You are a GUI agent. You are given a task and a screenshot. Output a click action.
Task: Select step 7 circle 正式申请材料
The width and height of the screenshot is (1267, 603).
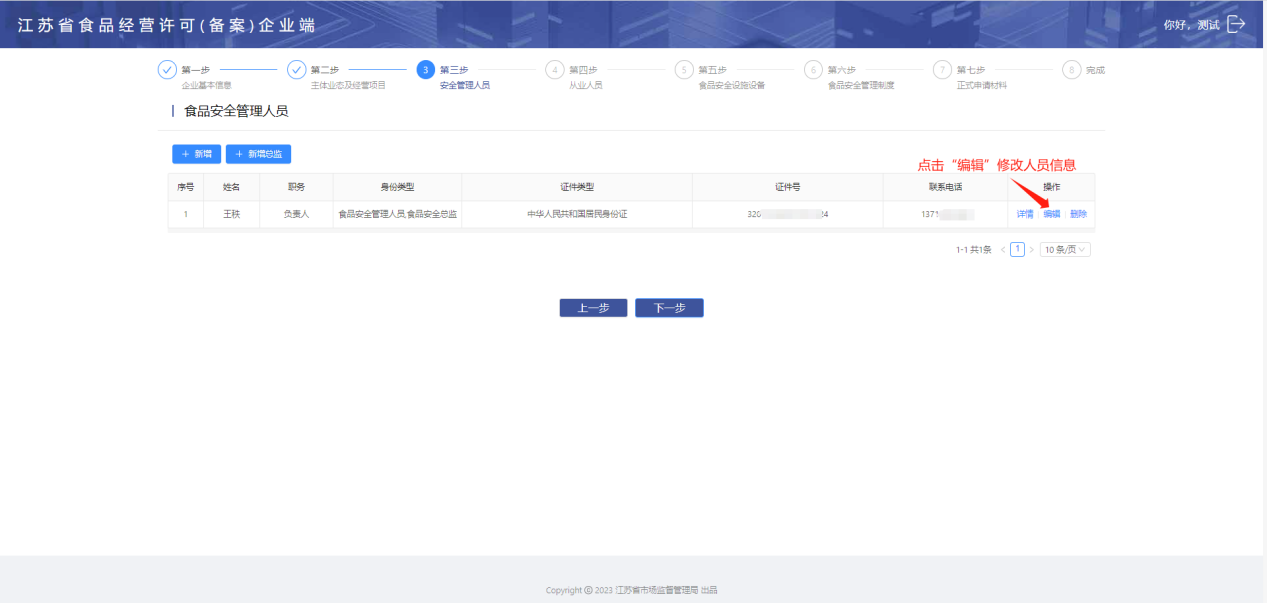point(942,70)
